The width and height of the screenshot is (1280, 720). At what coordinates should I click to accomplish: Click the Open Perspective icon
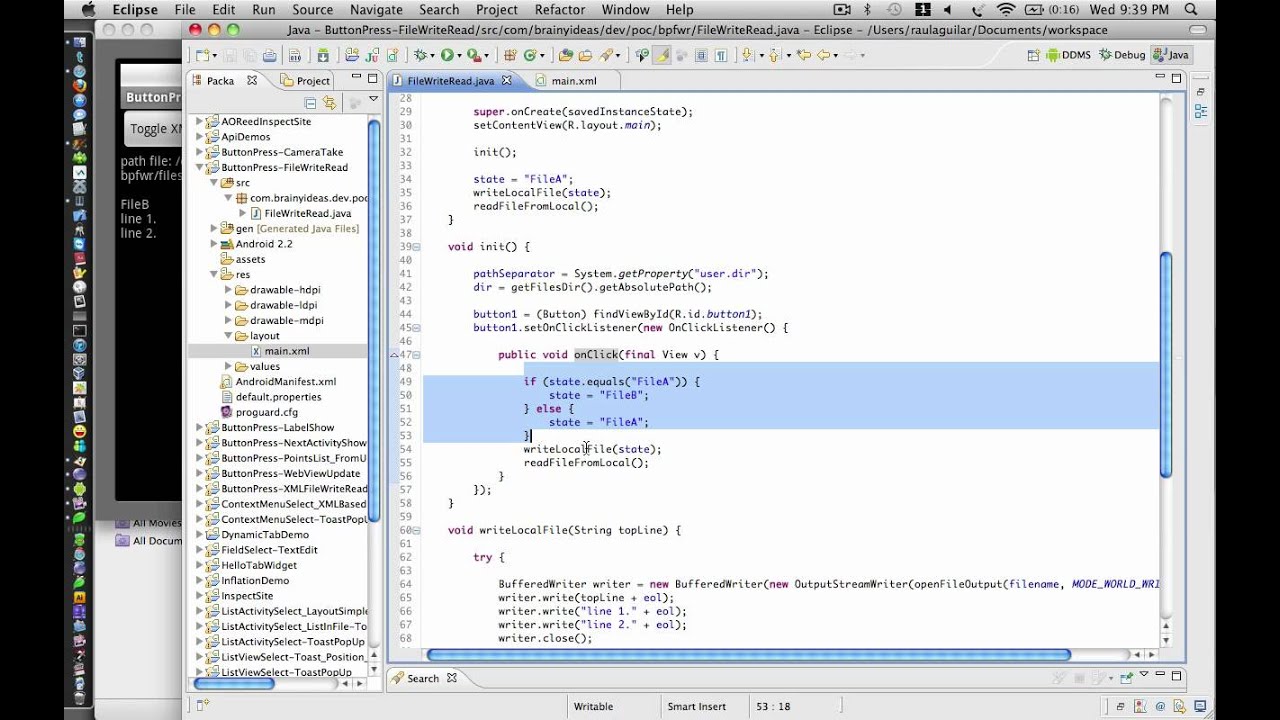pyautogui.click(x=1033, y=55)
